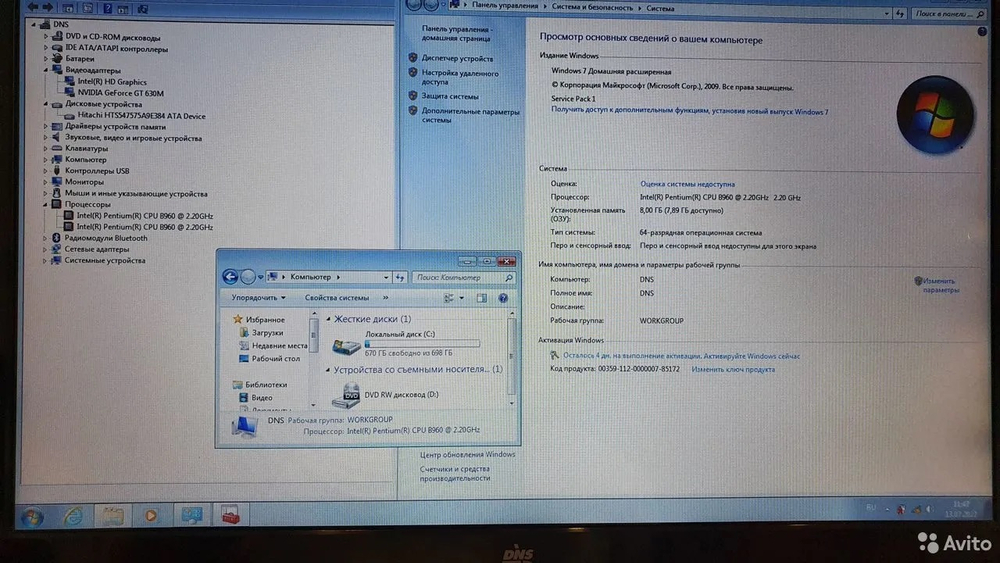
Task: Expand Звуковые, видео и игровые устройства
Action: pos(46,138)
